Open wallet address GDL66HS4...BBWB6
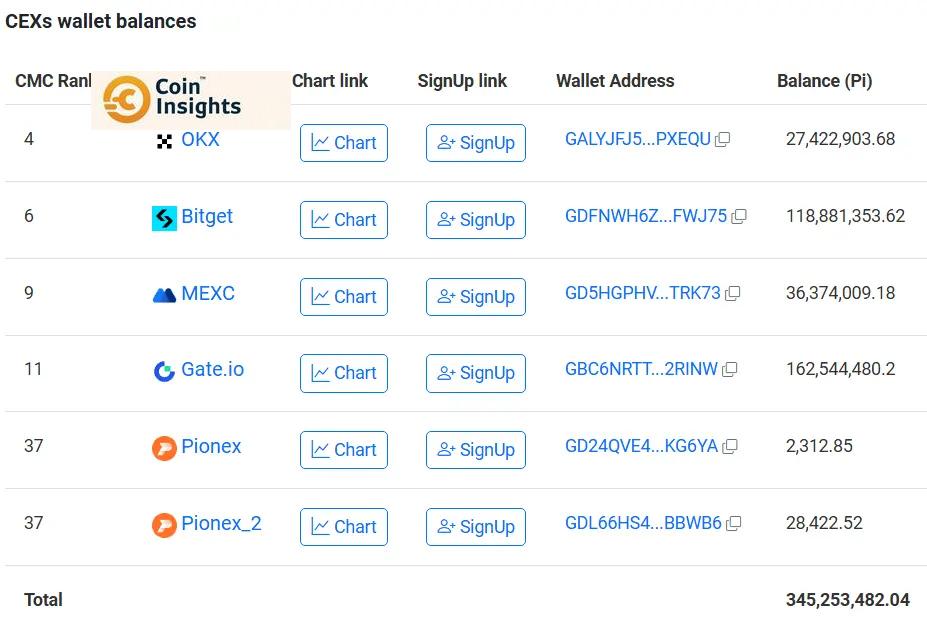The image size is (927, 625). click(x=643, y=523)
